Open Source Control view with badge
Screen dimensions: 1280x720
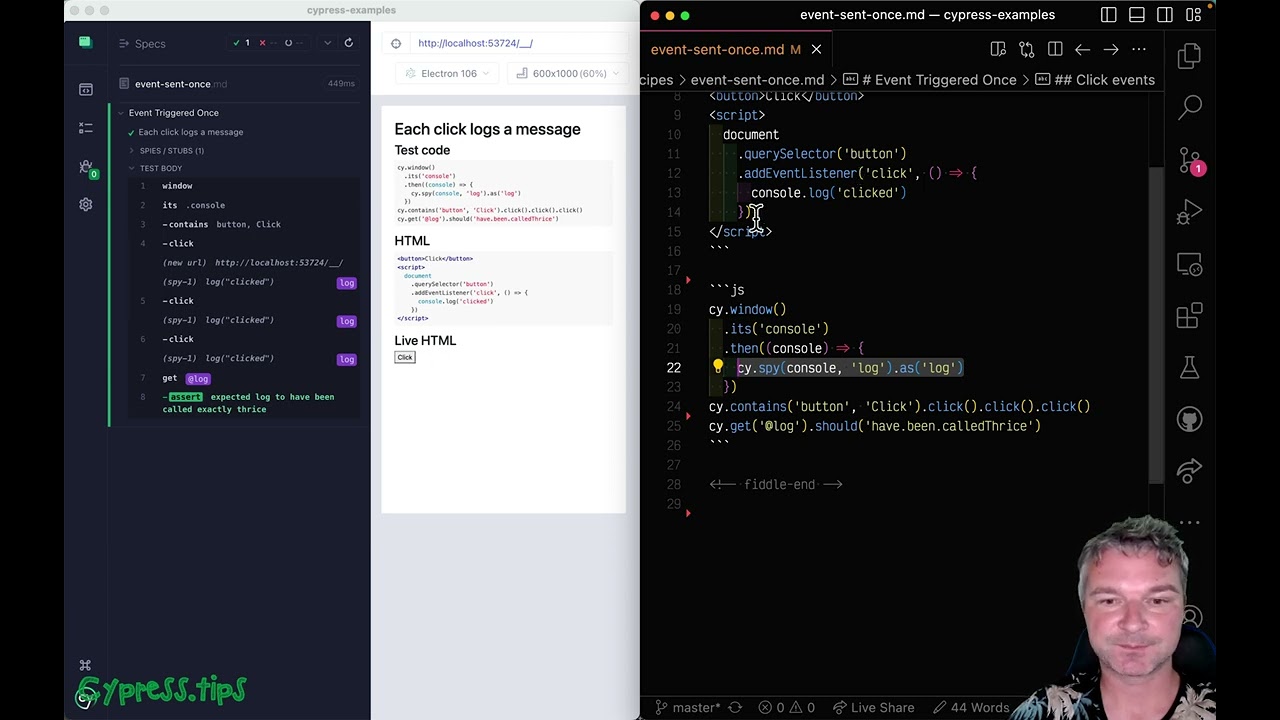point(1190,161)
